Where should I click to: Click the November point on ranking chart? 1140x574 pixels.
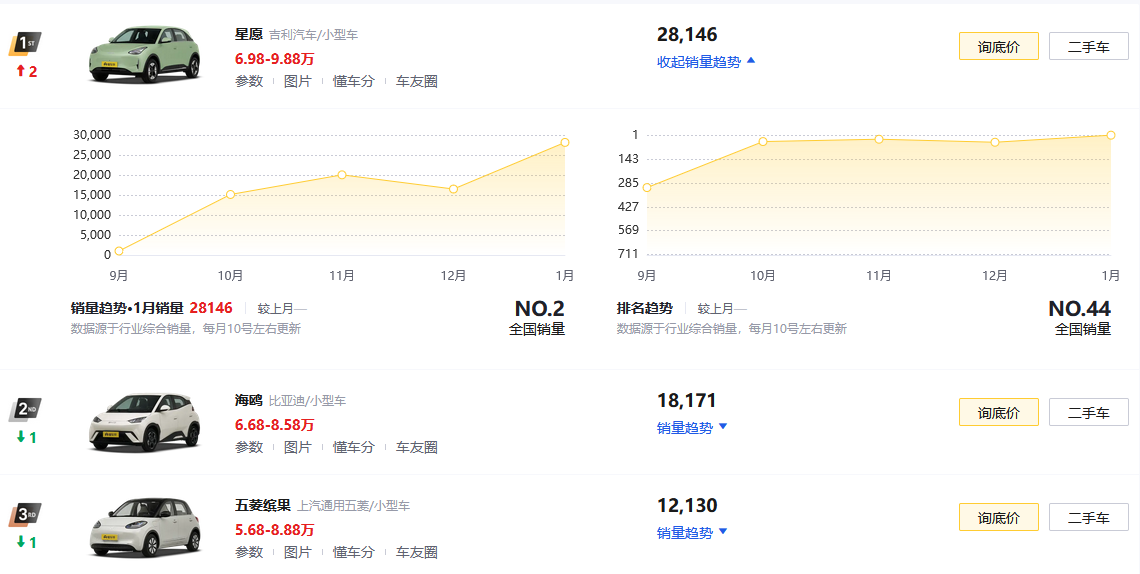(879, 139)
